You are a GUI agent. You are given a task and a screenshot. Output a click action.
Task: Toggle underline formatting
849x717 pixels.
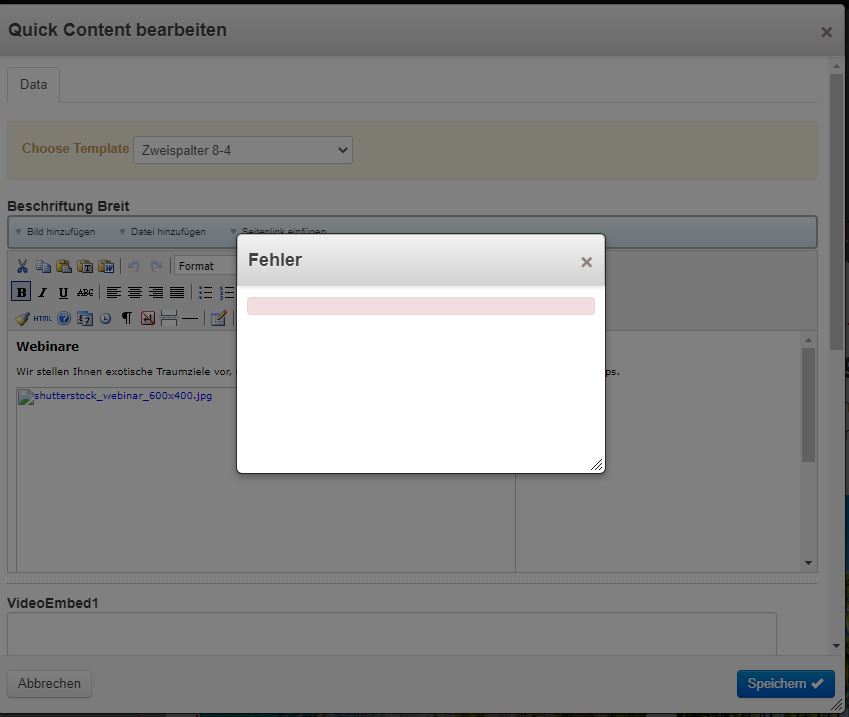click(63, 293)
